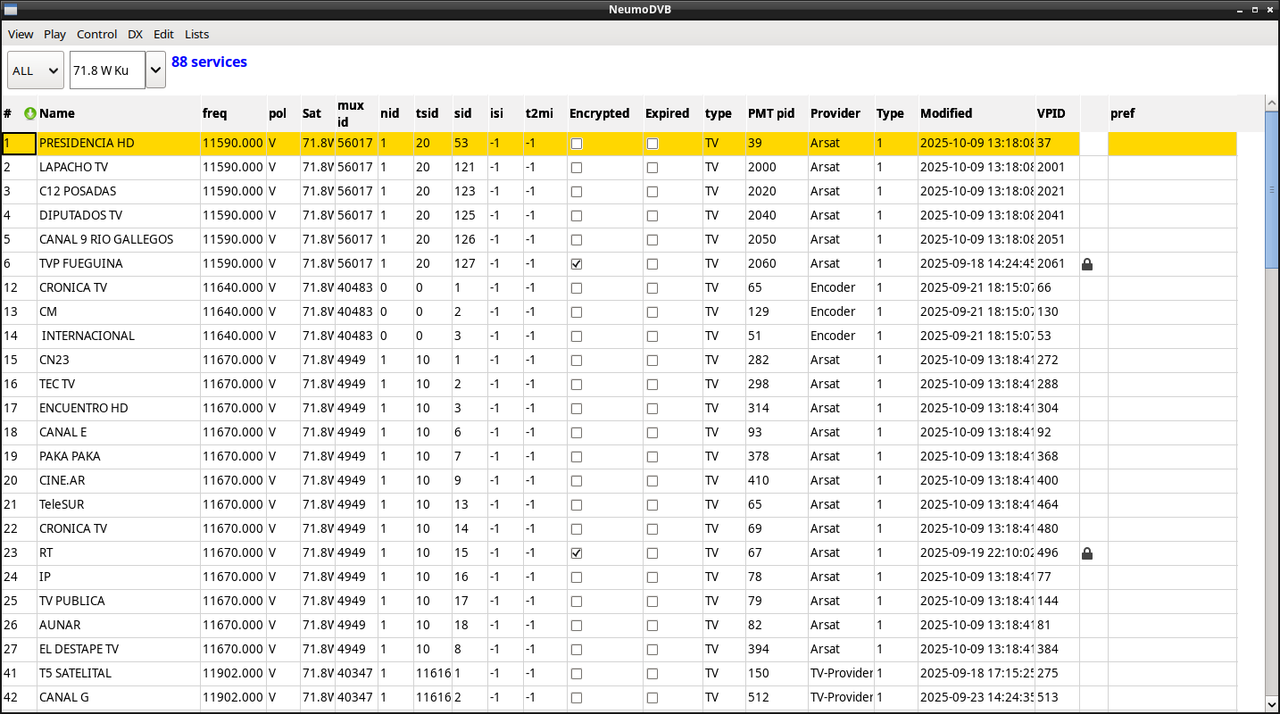The image size is (1280, 714).
Task: Click the IP service name
Action: [x=45, y=577]
